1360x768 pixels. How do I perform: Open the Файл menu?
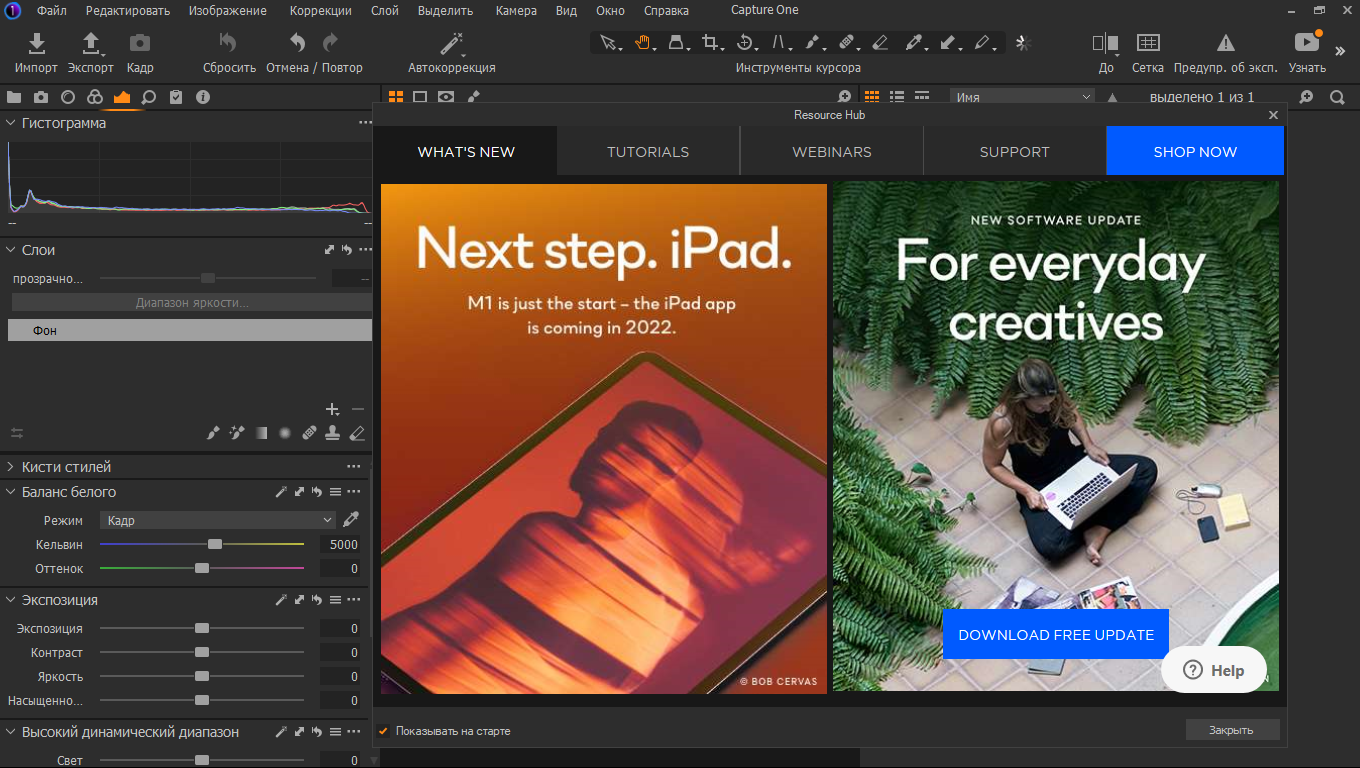(x=52, y=11)
